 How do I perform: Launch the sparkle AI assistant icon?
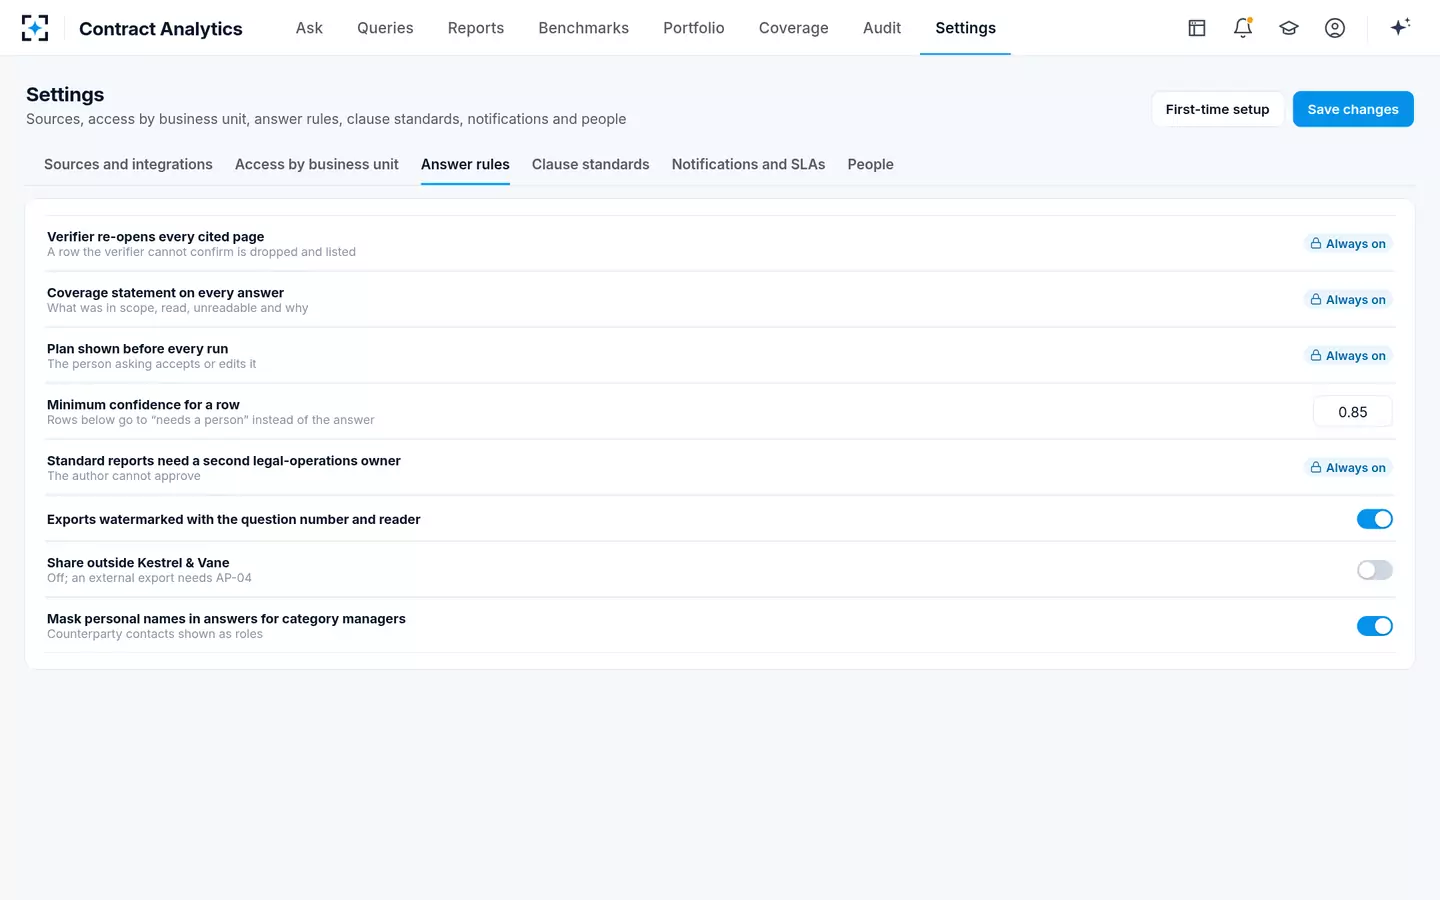coord(1400,27)
